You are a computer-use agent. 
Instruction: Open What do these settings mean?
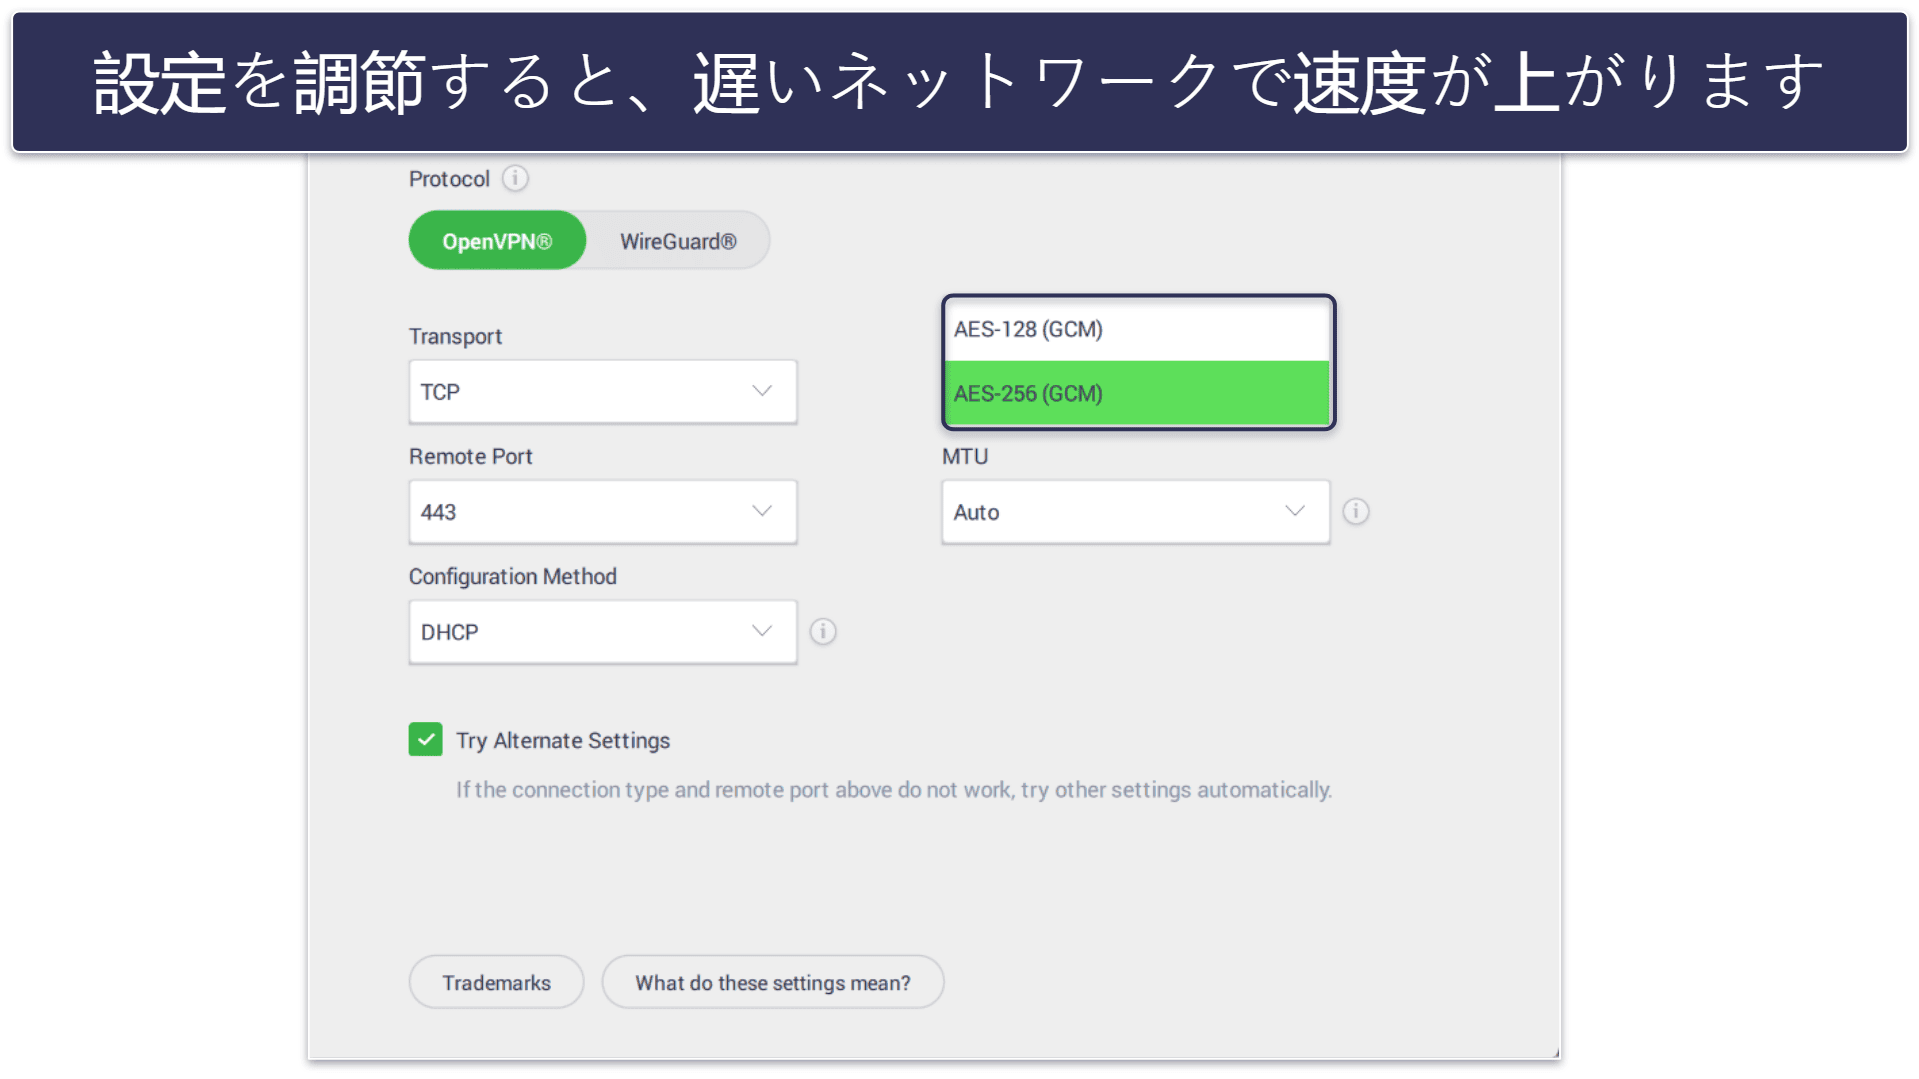[x=773, y=983]
